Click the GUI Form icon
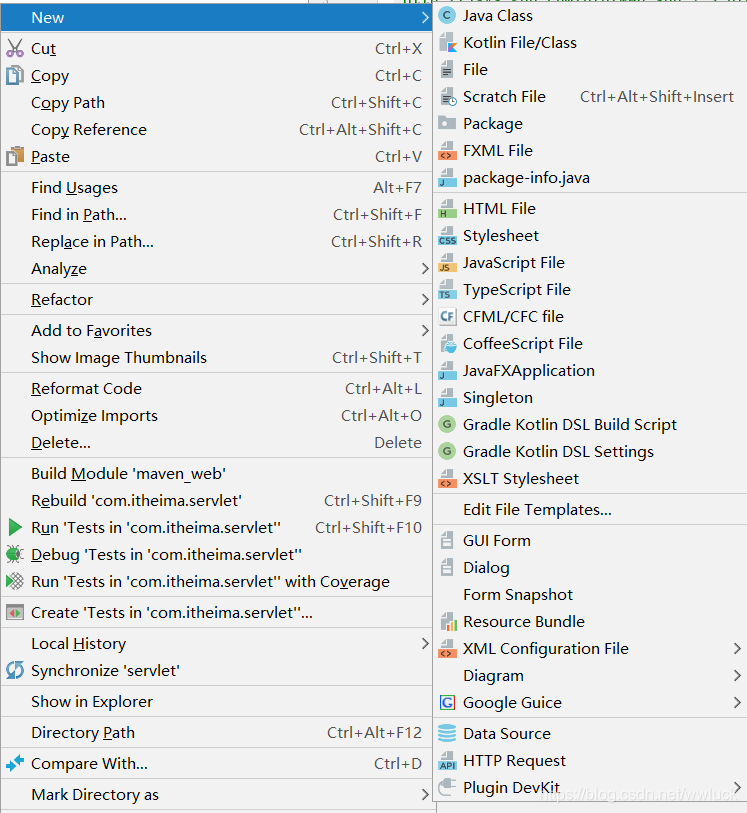Image resolution: width=747 pixels, height=813 pixels. click(x=447, y=540)
